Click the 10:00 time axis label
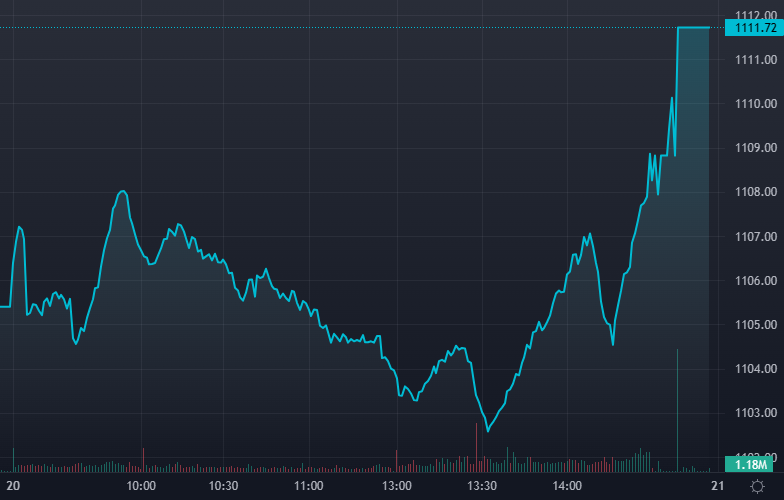 (141, 486)
